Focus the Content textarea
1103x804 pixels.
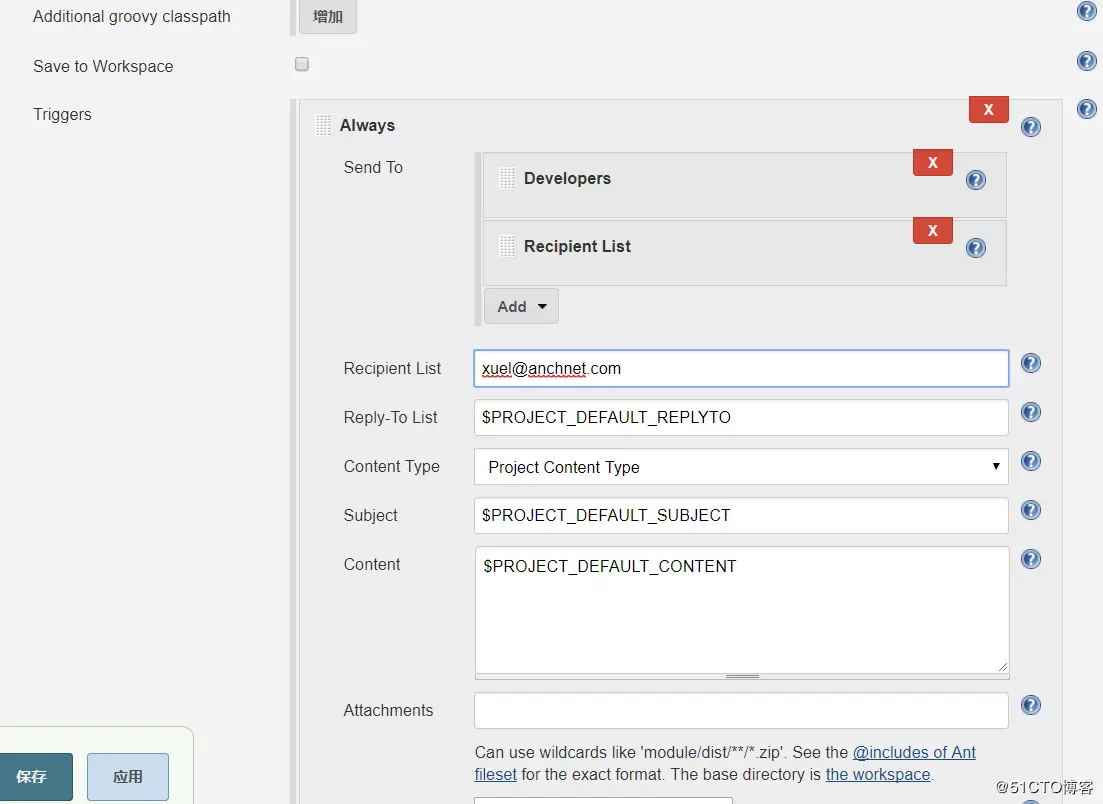pyautogui.click(x=742, y=610)
